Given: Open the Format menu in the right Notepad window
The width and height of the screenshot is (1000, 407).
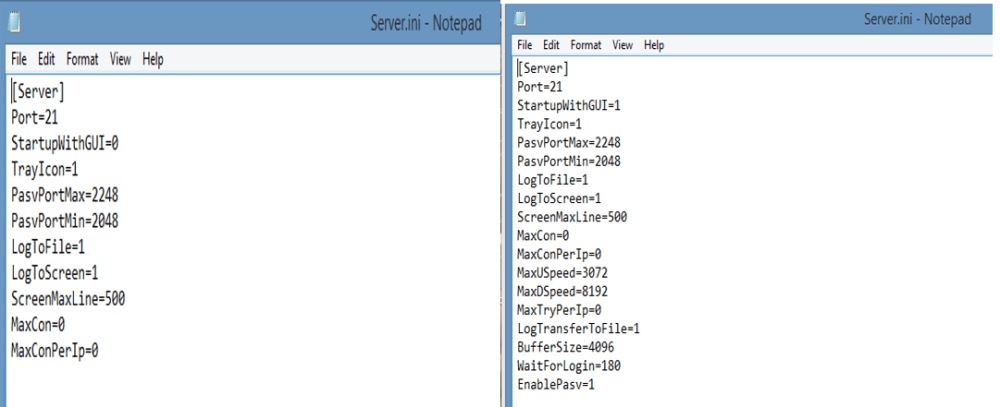Looking at the screenshot, I should click(586, 45).
